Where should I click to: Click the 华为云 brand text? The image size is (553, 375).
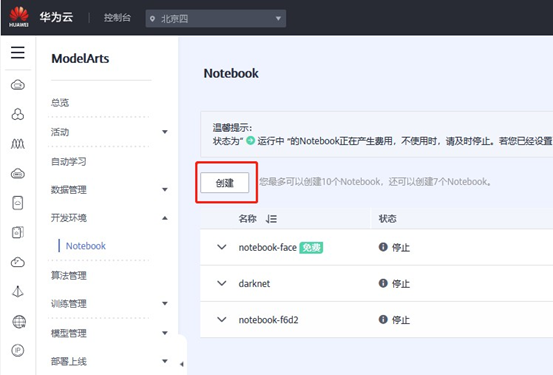(56, 17)
